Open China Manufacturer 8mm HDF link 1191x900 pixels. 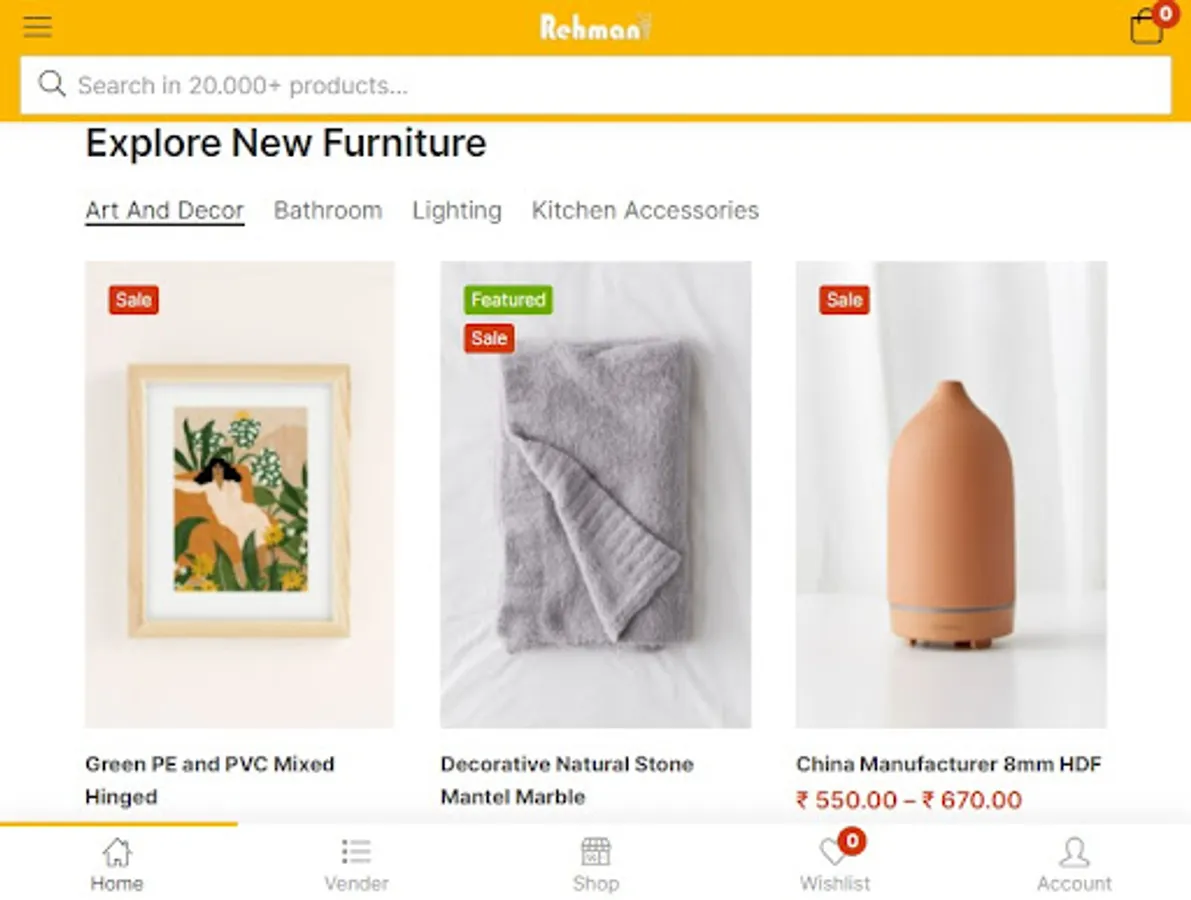pyautogui.click(x=948, y=765)
